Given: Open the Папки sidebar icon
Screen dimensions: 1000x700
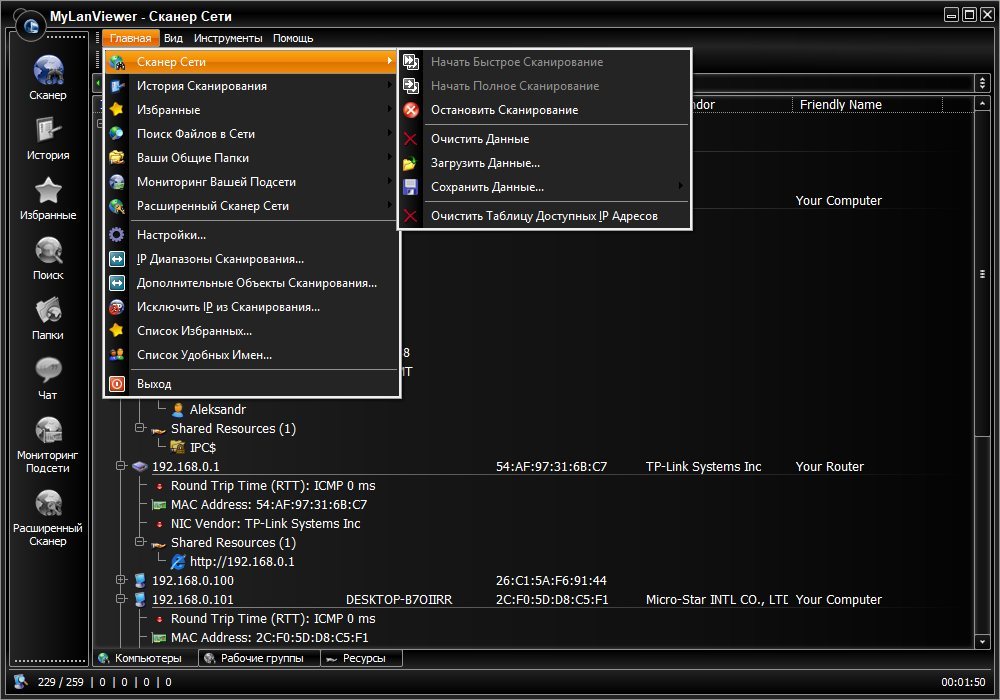Looking at the screenshot, I should [x=48, y=316].
